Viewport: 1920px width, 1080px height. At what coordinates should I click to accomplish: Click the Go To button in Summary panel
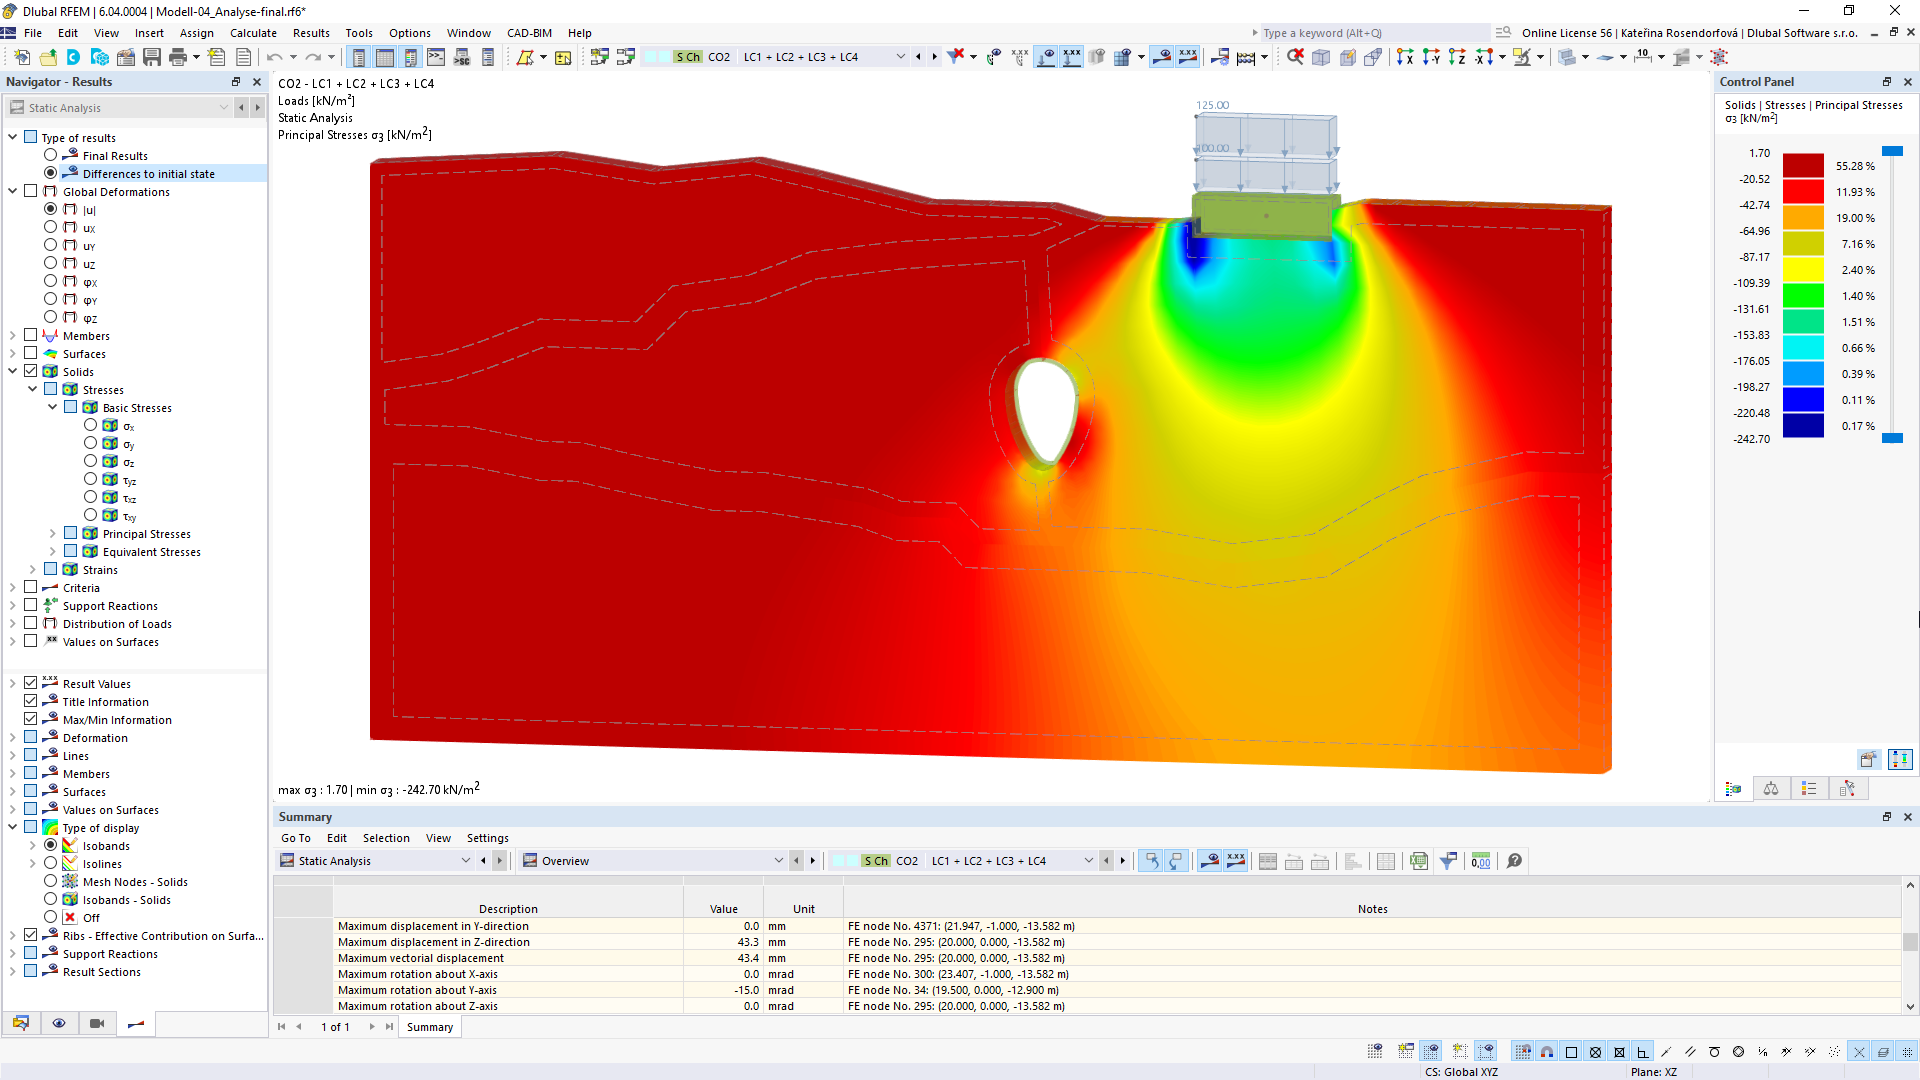(x=294, y=837)
